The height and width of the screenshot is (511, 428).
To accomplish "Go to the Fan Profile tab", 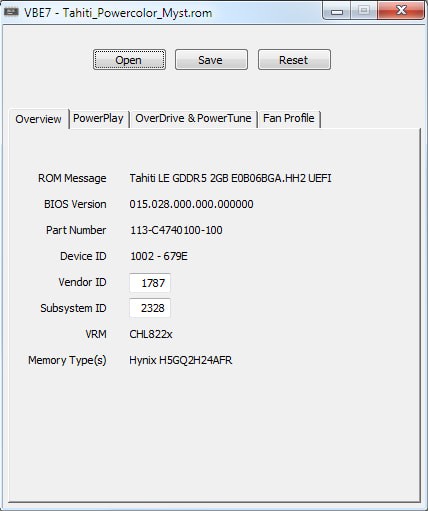I will [289, 118].
